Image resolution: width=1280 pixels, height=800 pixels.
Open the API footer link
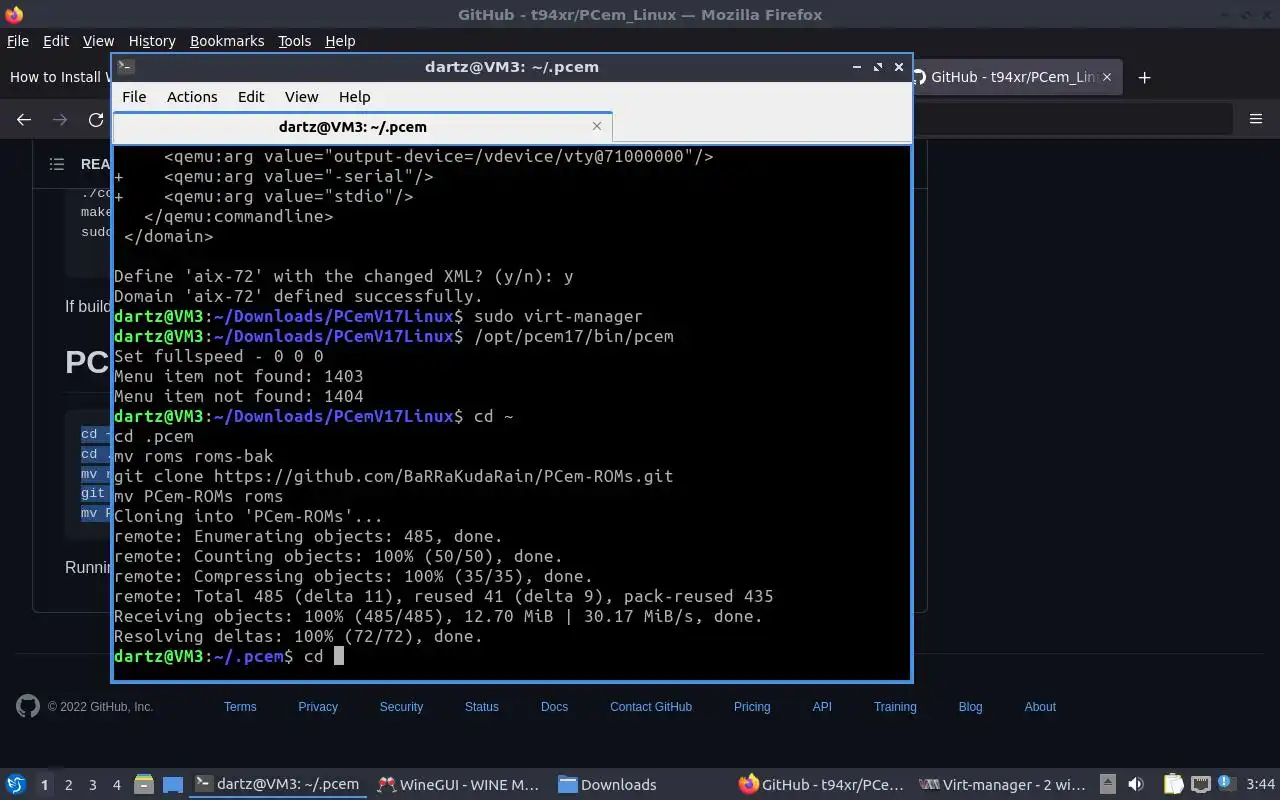[822, 707]
